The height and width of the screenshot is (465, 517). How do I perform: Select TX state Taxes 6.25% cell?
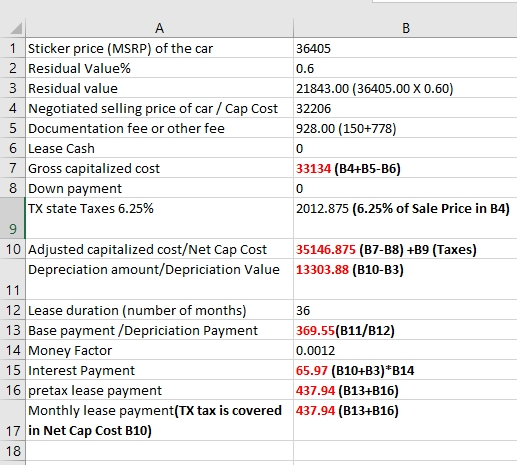click(159, 218)
